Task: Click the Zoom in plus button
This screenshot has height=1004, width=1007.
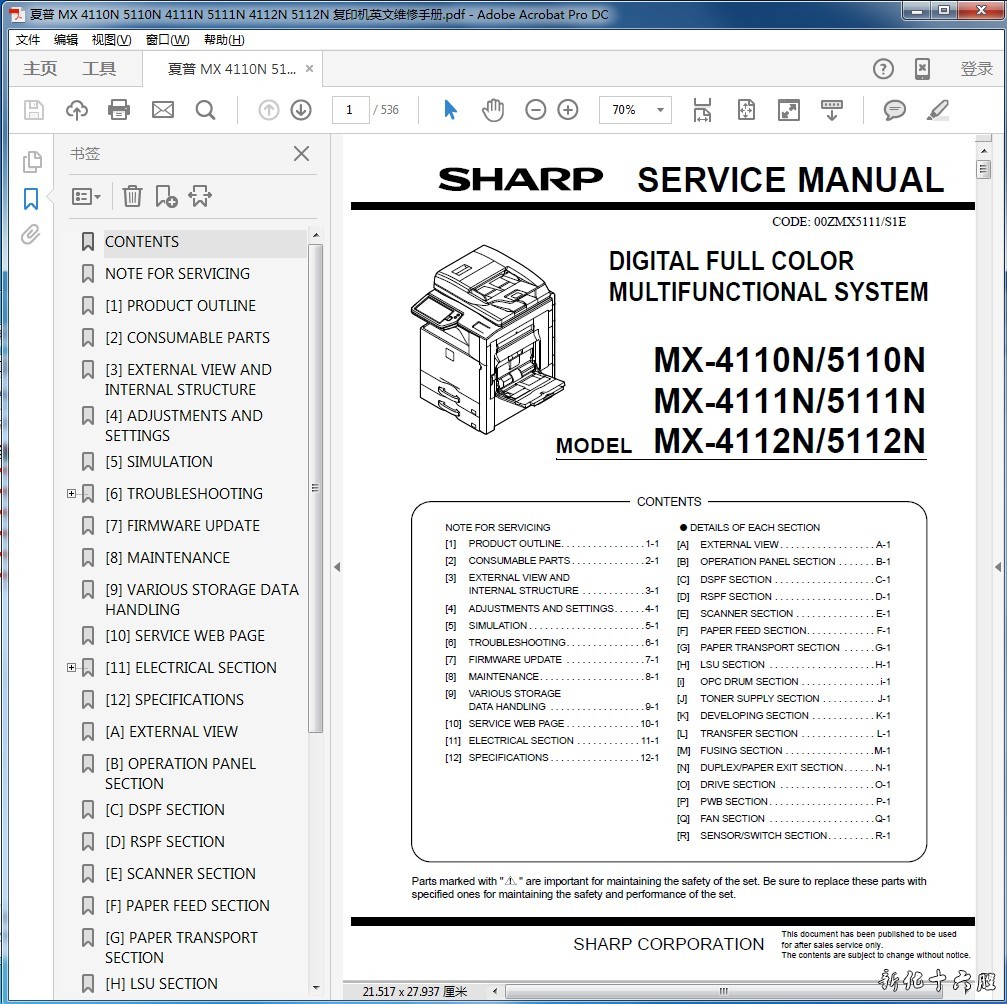Action: point(568,110)
